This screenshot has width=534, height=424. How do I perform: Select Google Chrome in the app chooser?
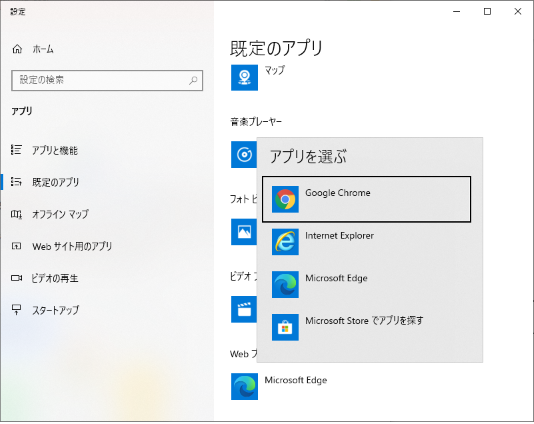(x=366, y=199)
